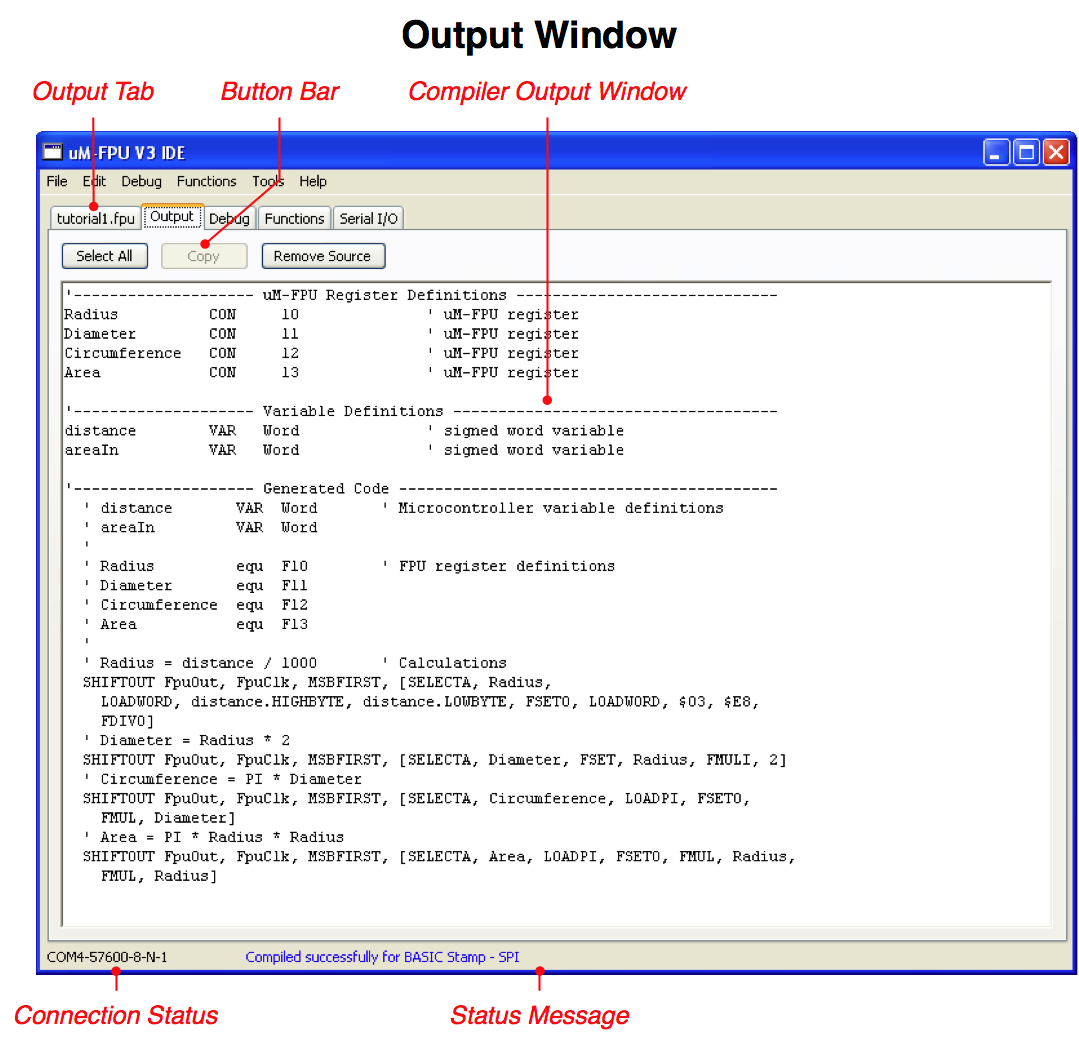Open the Debug menu in the menu bar
1079x1041 pixels.
(142, 181)
